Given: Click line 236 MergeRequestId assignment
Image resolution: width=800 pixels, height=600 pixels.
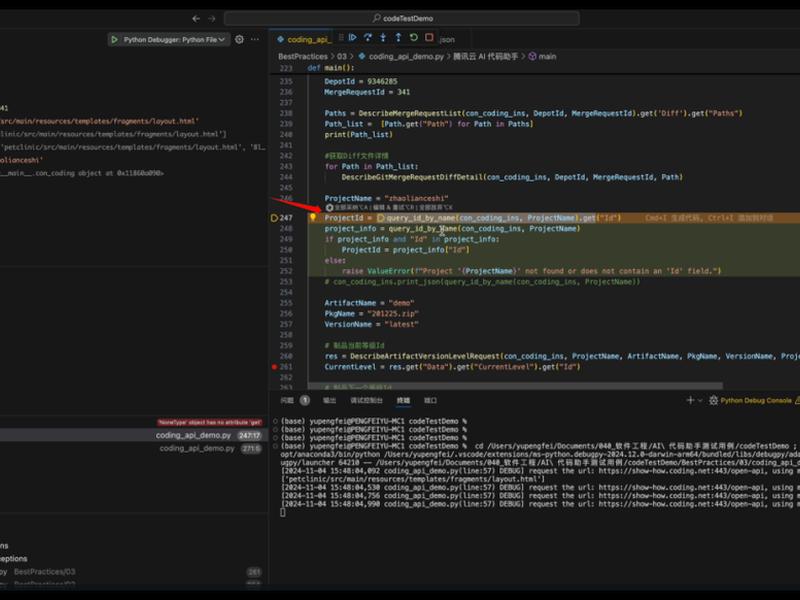Looking at the screenshot, I should (367, 92).
